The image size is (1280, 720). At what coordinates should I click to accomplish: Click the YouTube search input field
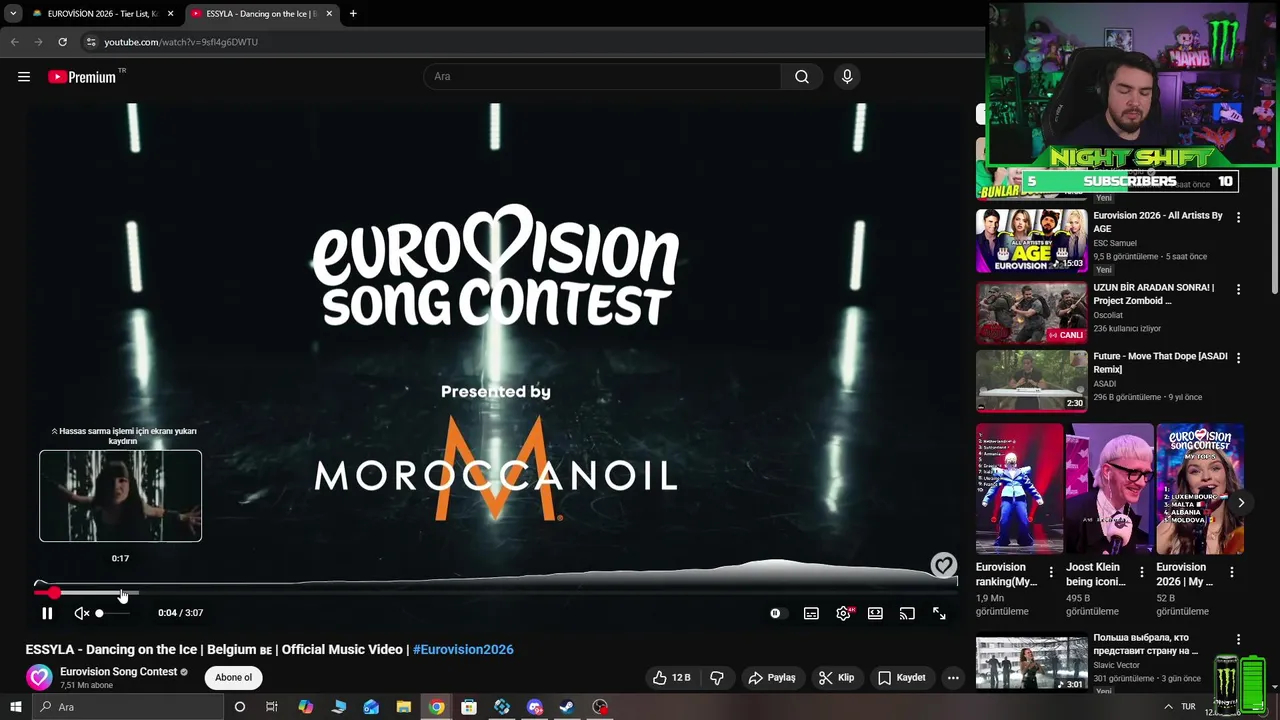point(602,77)
